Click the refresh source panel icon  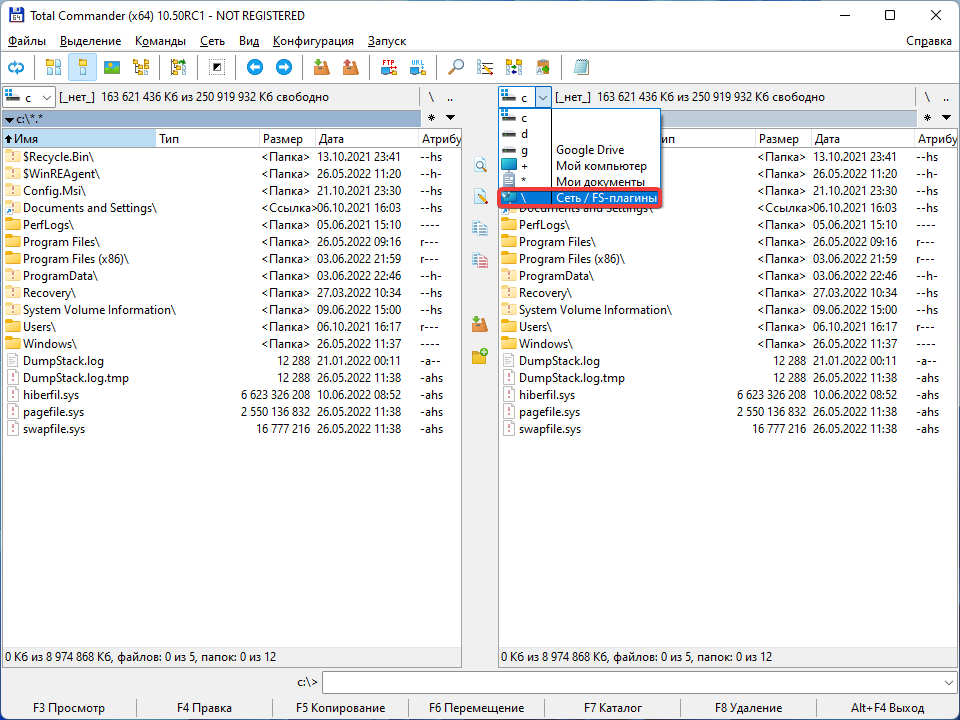click(x=16, y=67)
